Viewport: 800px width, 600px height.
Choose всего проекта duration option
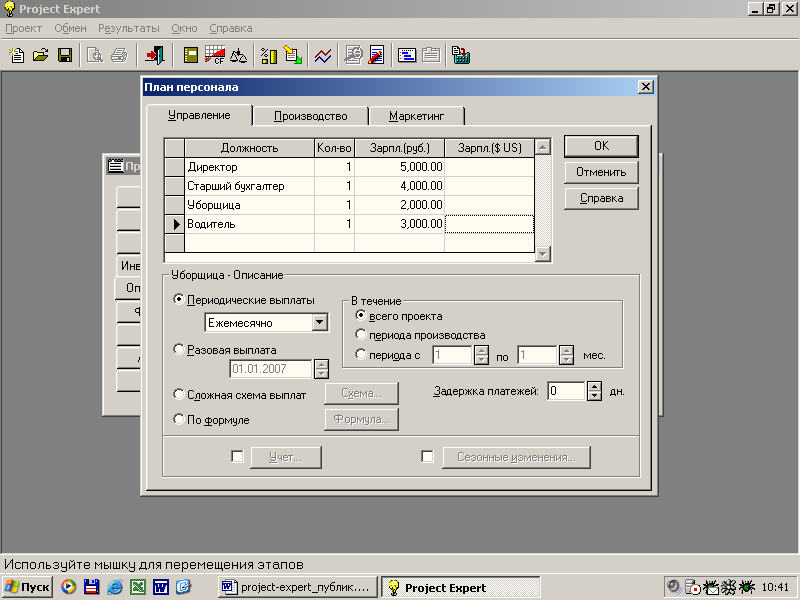click(361, 316)
